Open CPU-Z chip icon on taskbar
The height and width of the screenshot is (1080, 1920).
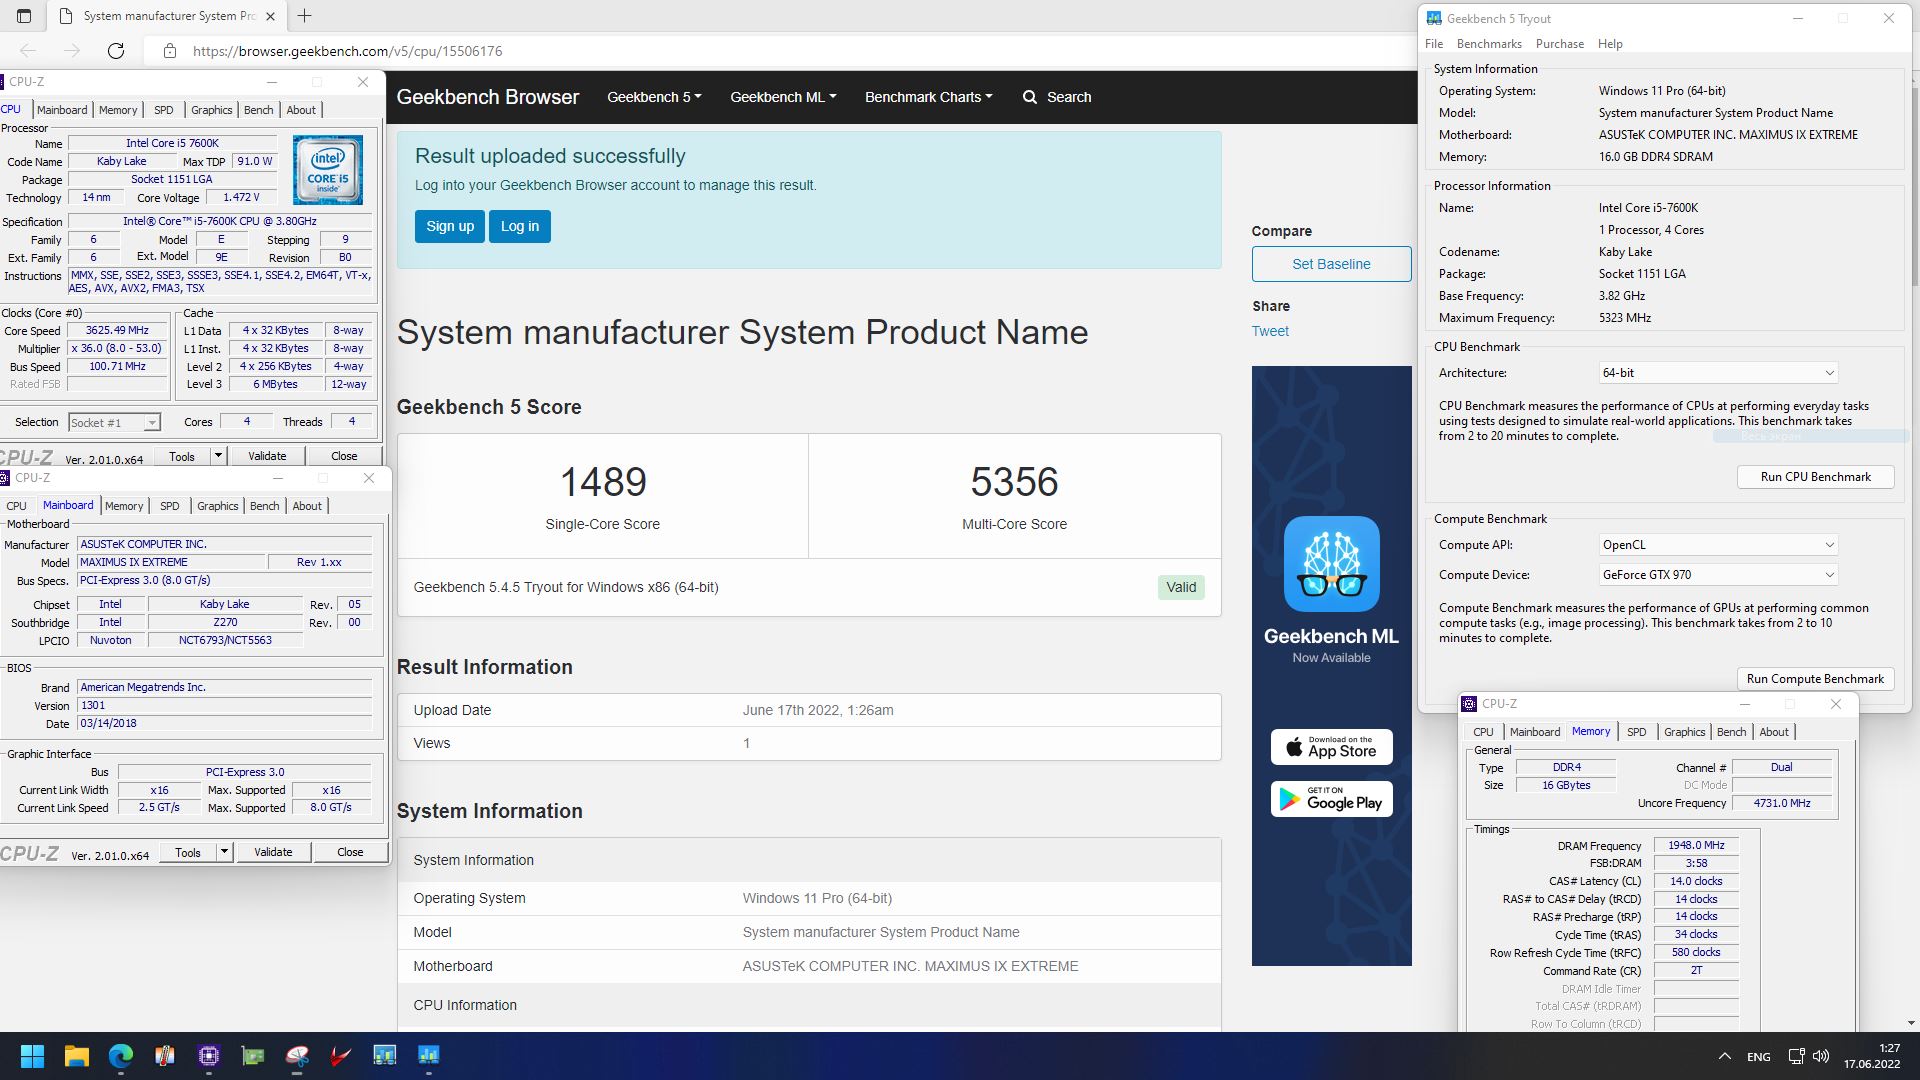pos(209,1055)
